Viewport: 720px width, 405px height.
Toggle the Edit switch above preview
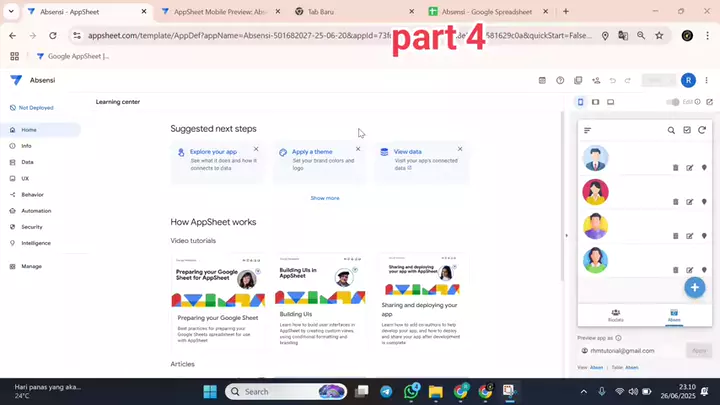(674, 102)
